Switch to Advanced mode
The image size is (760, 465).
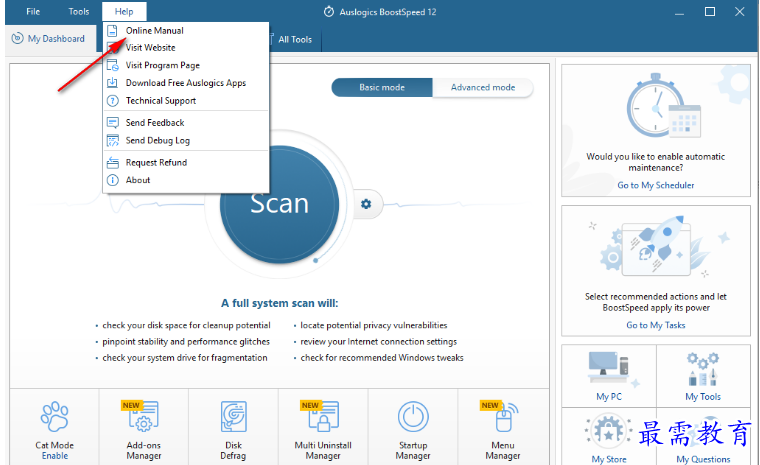[x=483, y=88]
